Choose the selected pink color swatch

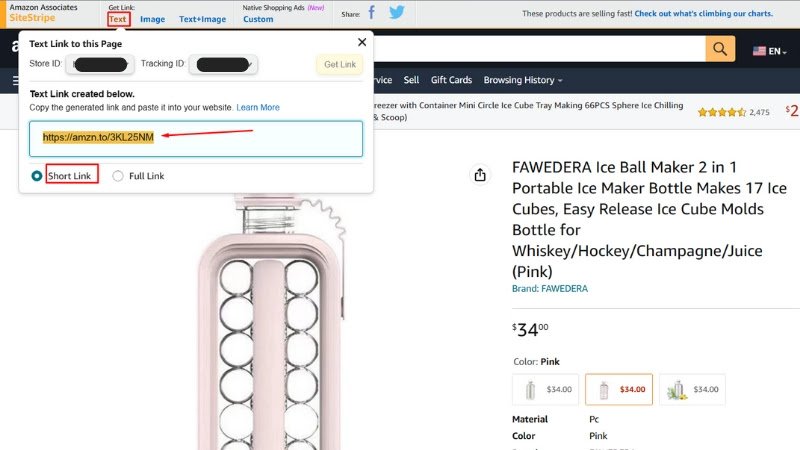click(617, 389)
